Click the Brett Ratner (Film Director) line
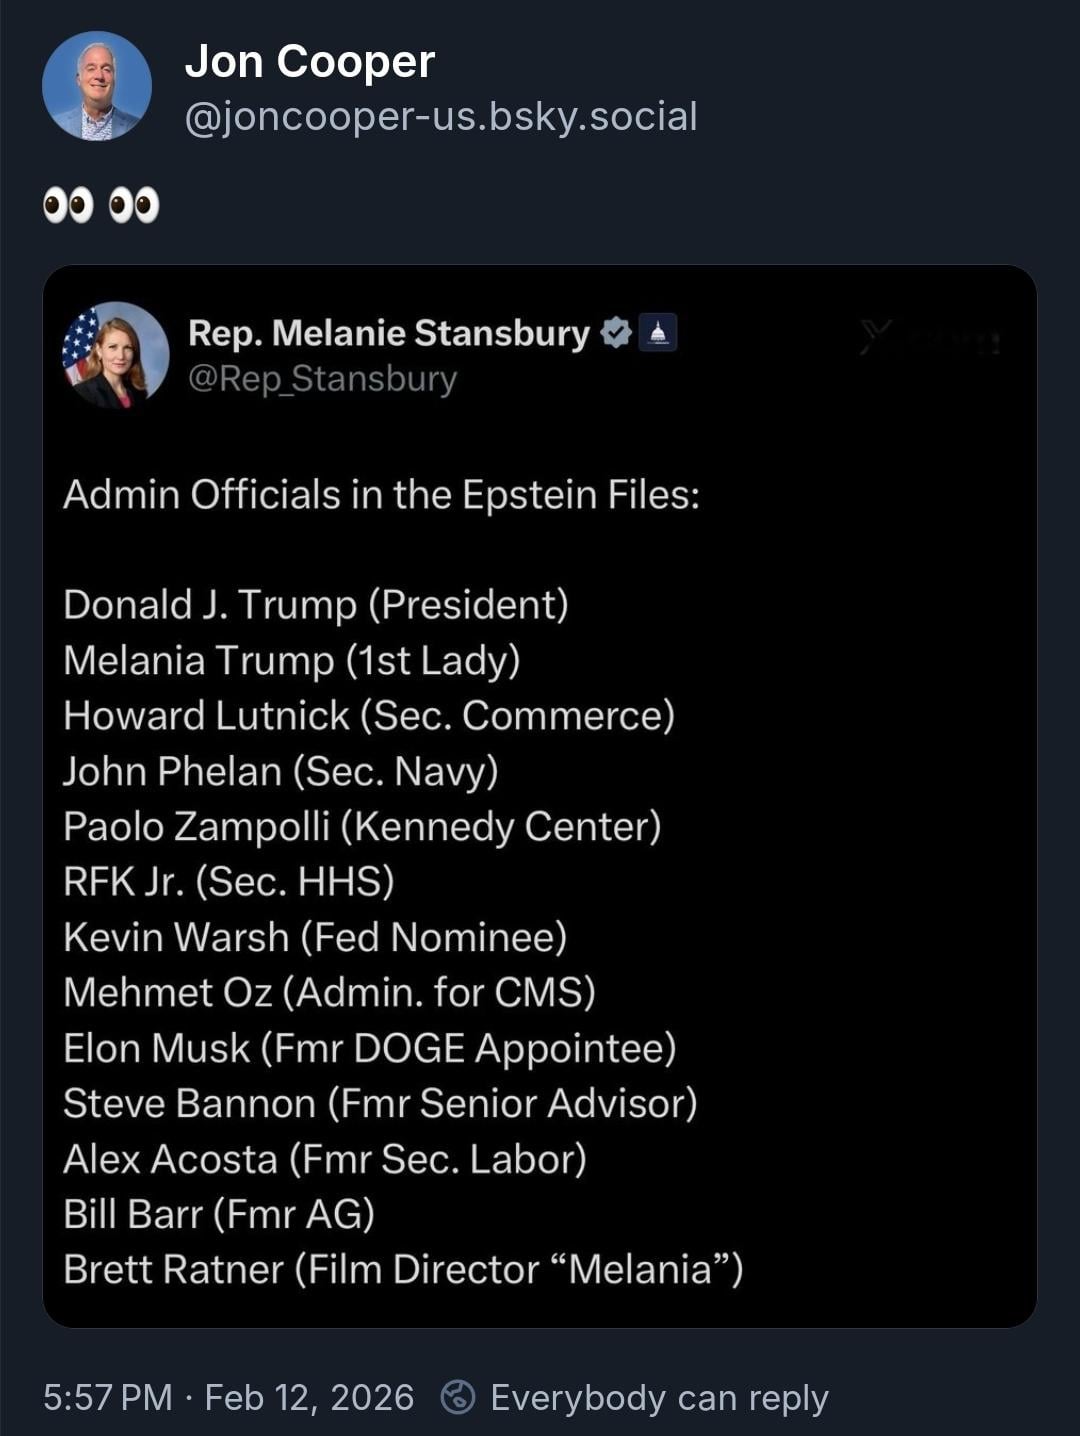The image size is (1080, 1436). [403, 1269]
